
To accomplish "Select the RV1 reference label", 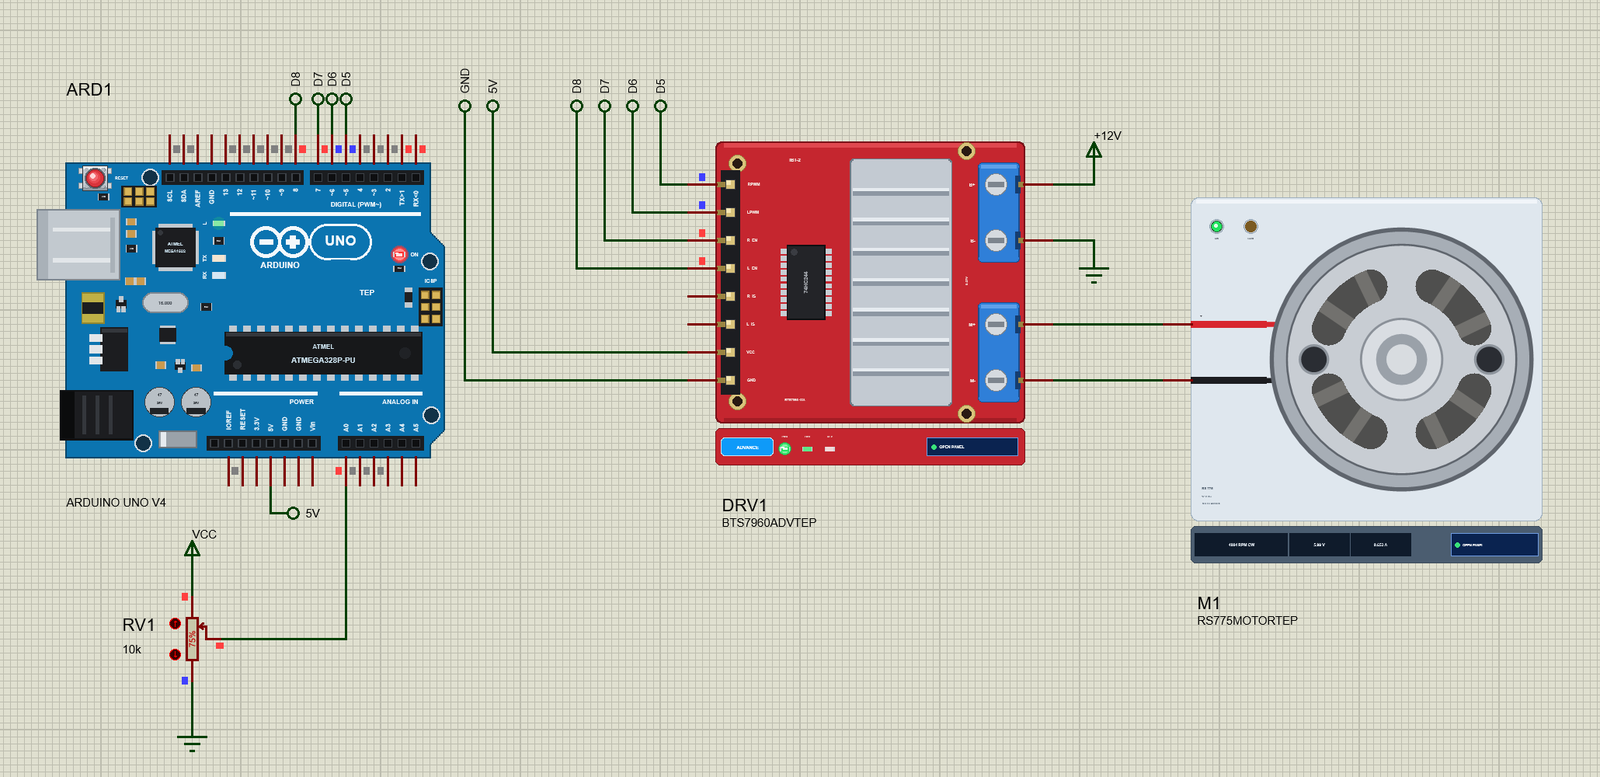I will [139, 625].
